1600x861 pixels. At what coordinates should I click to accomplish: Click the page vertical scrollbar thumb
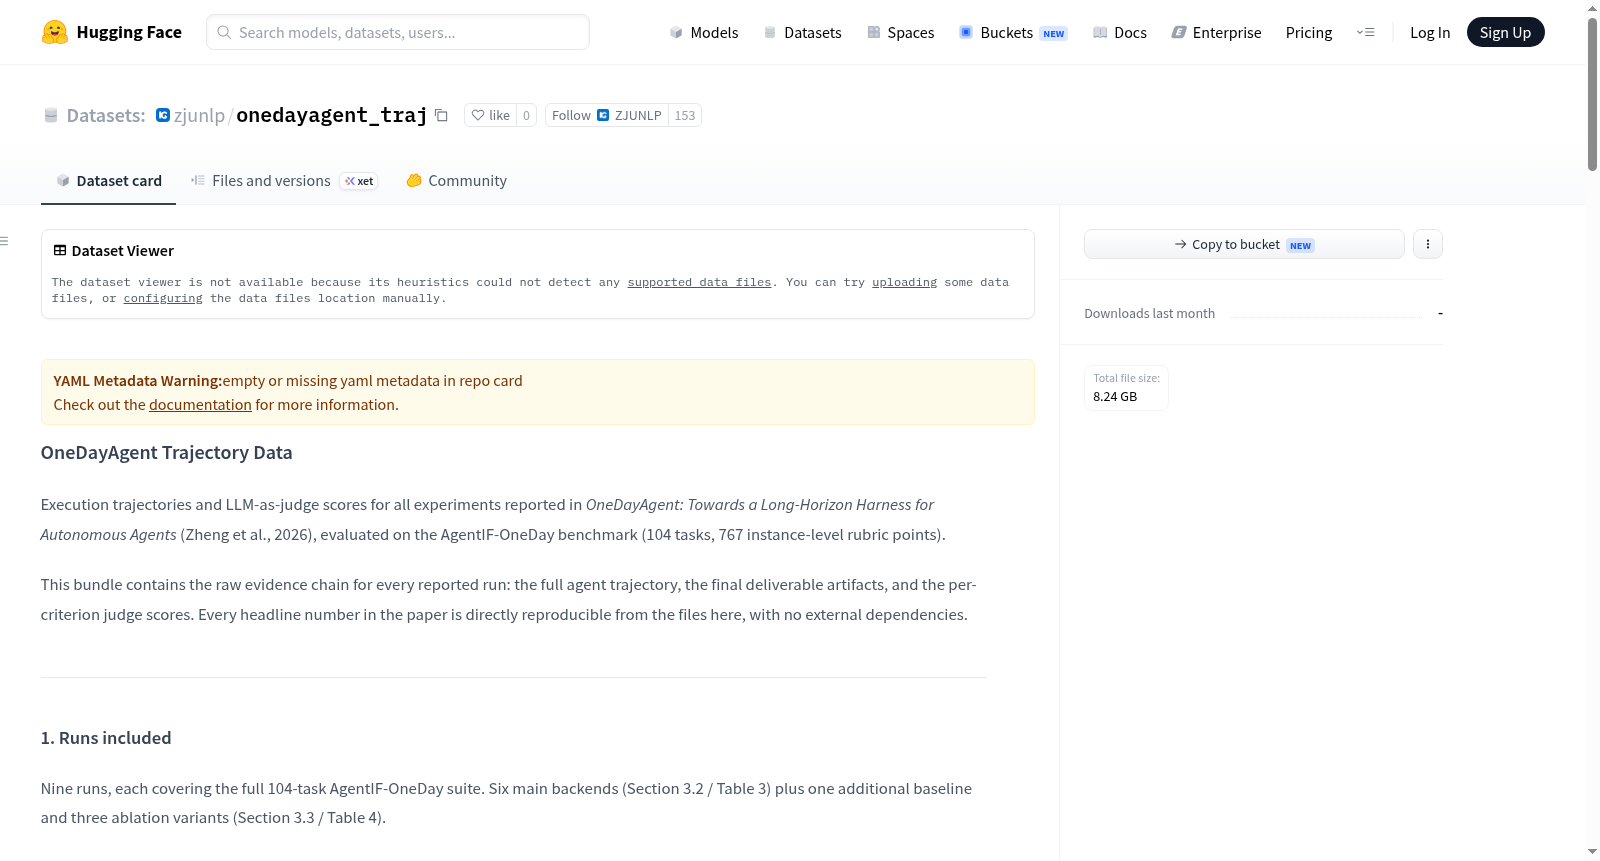pos(1592,94)
